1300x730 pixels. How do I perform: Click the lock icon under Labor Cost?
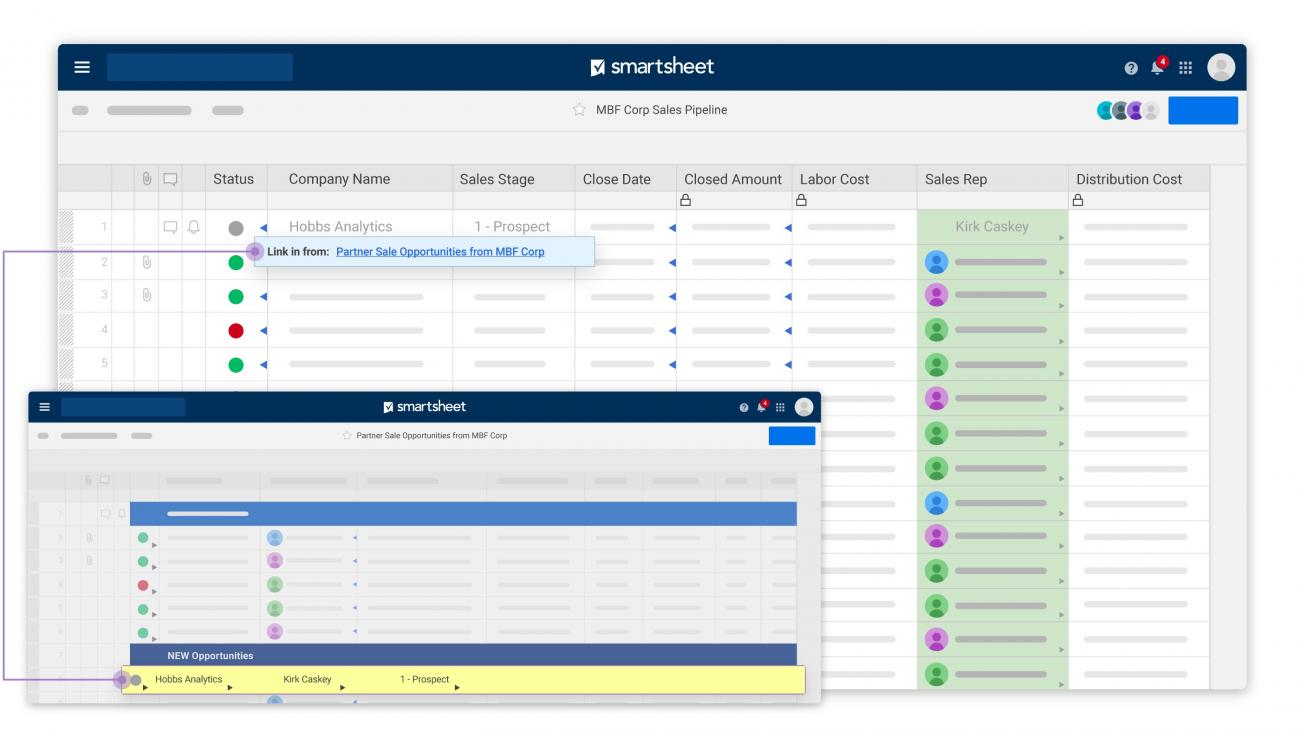pos(801,200)
